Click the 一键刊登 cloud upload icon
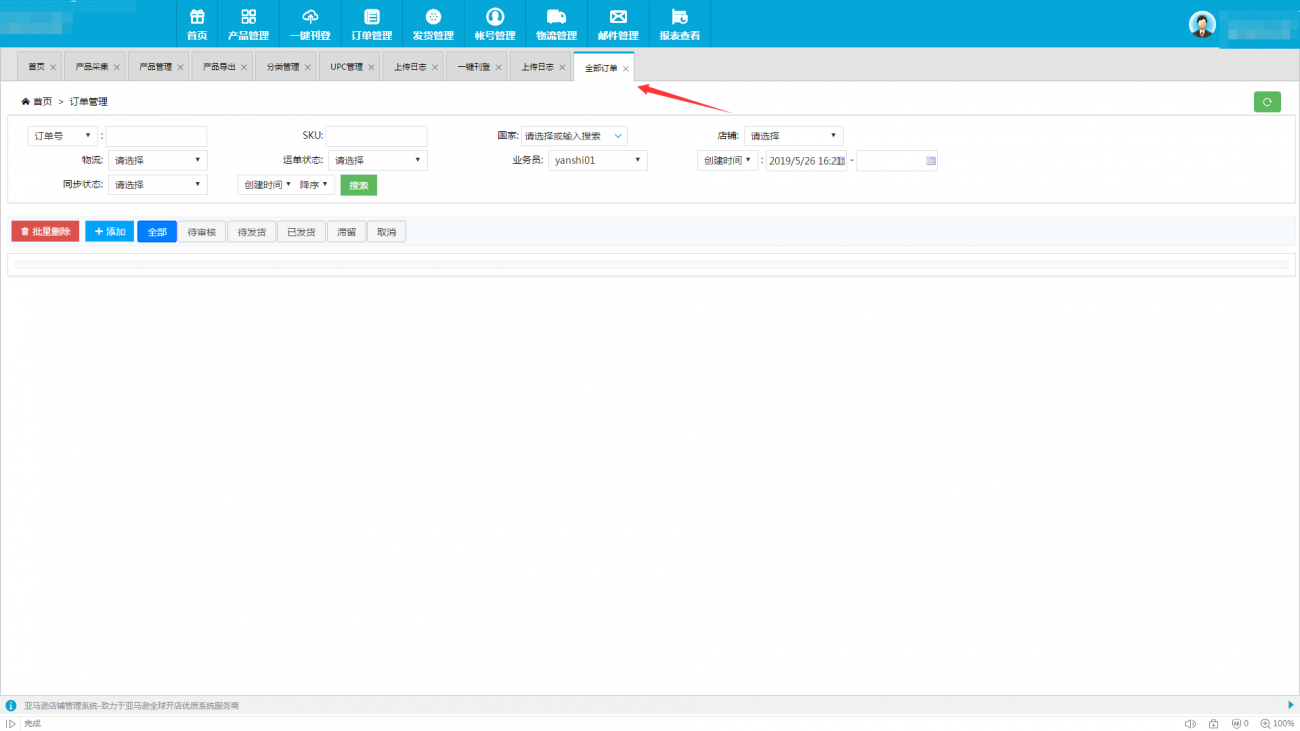Screen dimensions: 1300x731 310,24
